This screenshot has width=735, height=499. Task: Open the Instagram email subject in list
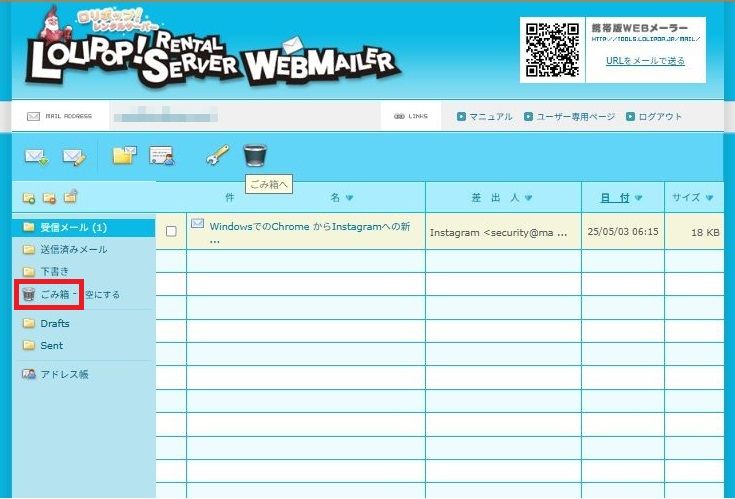click(310, 226)
